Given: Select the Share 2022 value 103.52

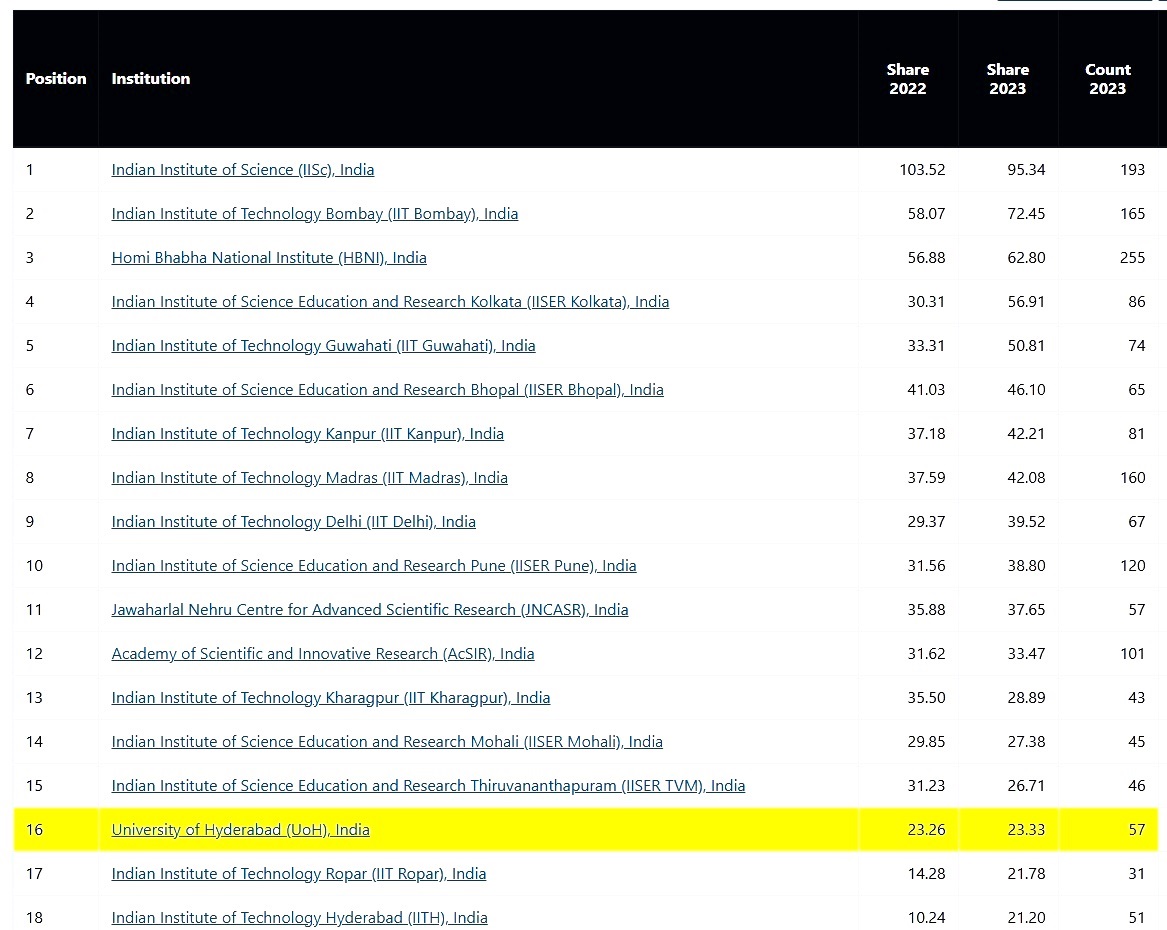Looking at the screenshot, I should click(922, 170).
